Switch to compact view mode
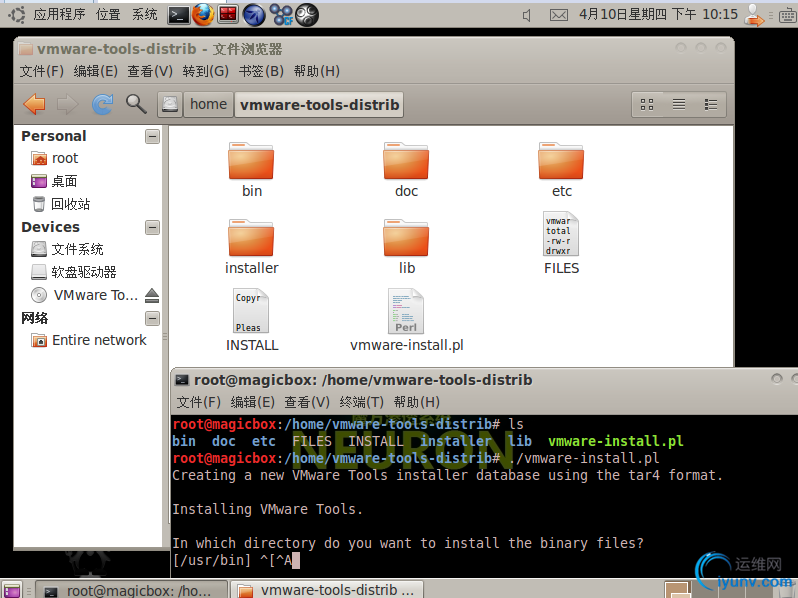798x598 pixels. point(710,105)
